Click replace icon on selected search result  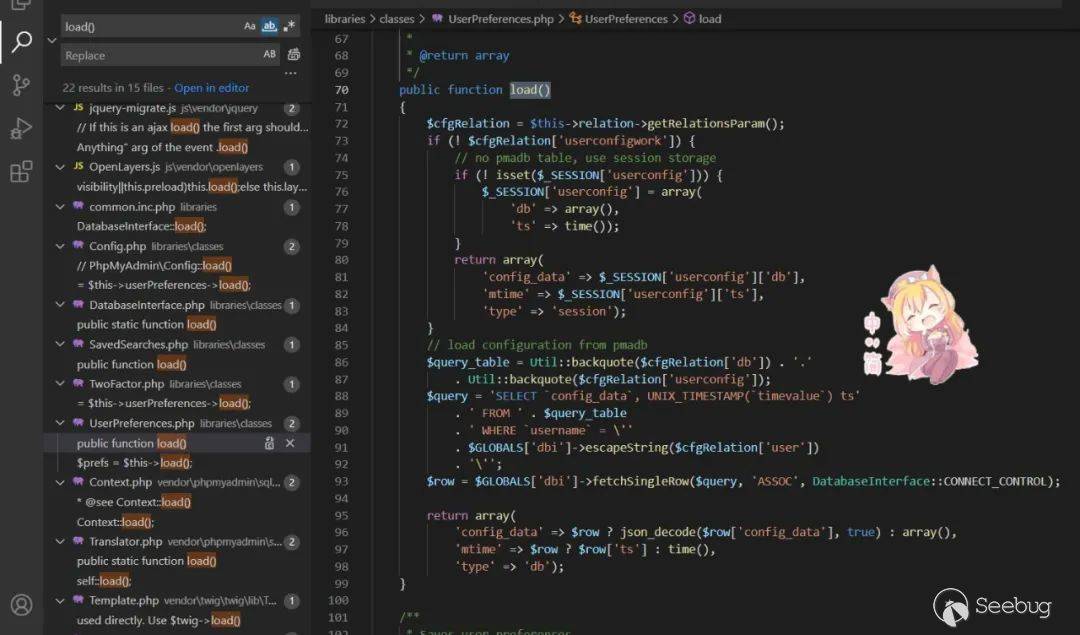269,443
